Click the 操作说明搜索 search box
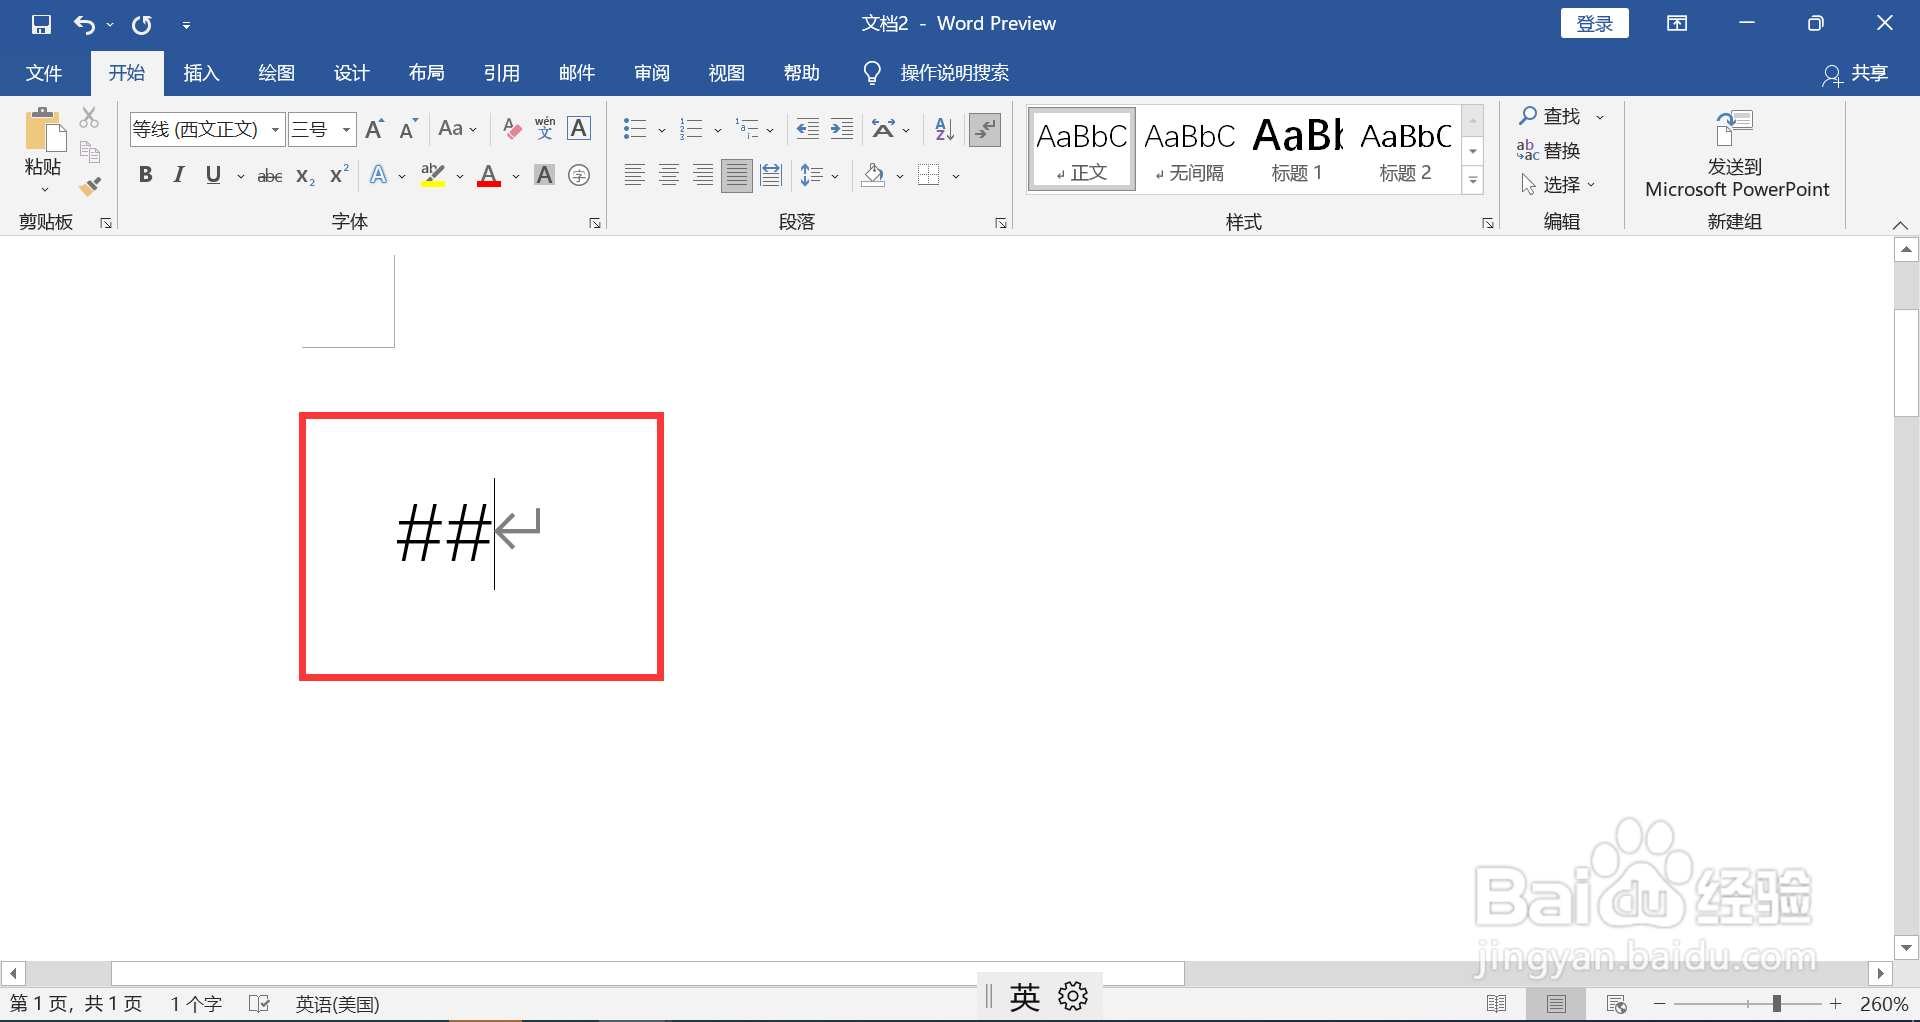 (954, 73)
